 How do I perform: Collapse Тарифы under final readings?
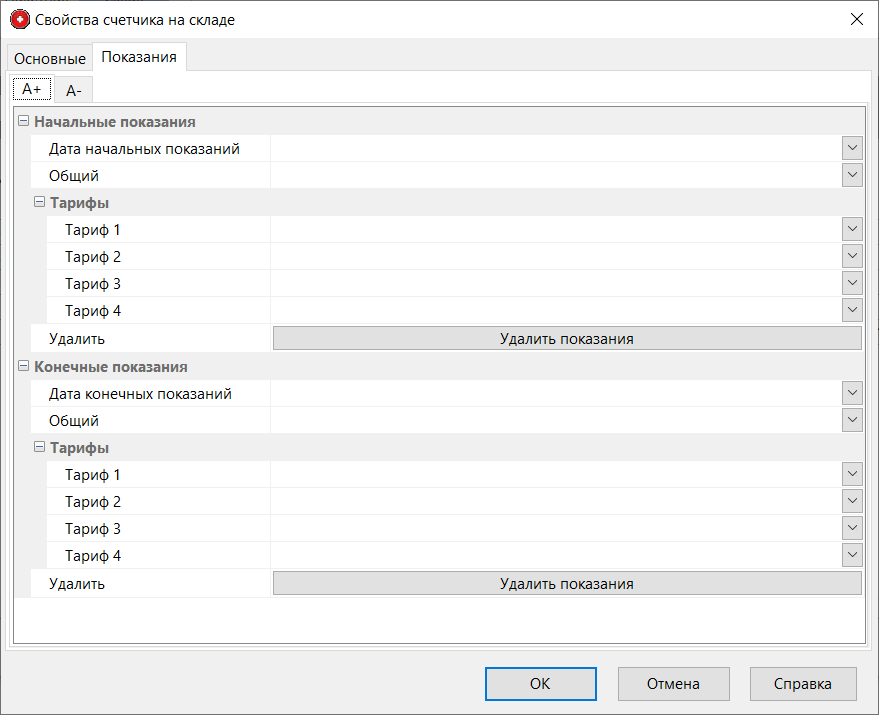point(40,448)
